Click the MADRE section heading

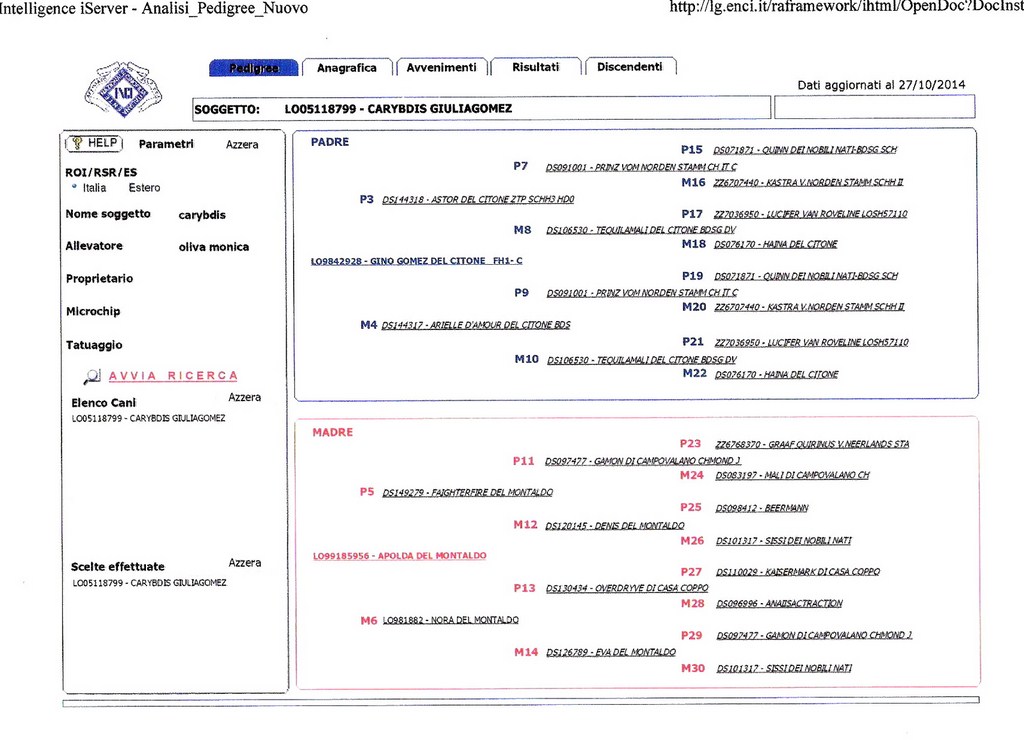point(332,432)
